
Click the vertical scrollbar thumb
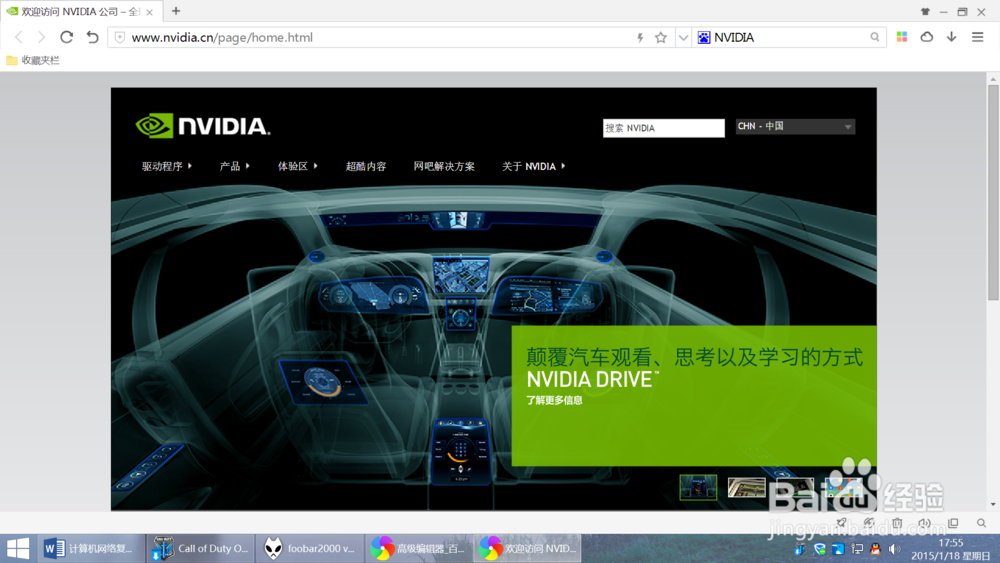pos(993,193)
